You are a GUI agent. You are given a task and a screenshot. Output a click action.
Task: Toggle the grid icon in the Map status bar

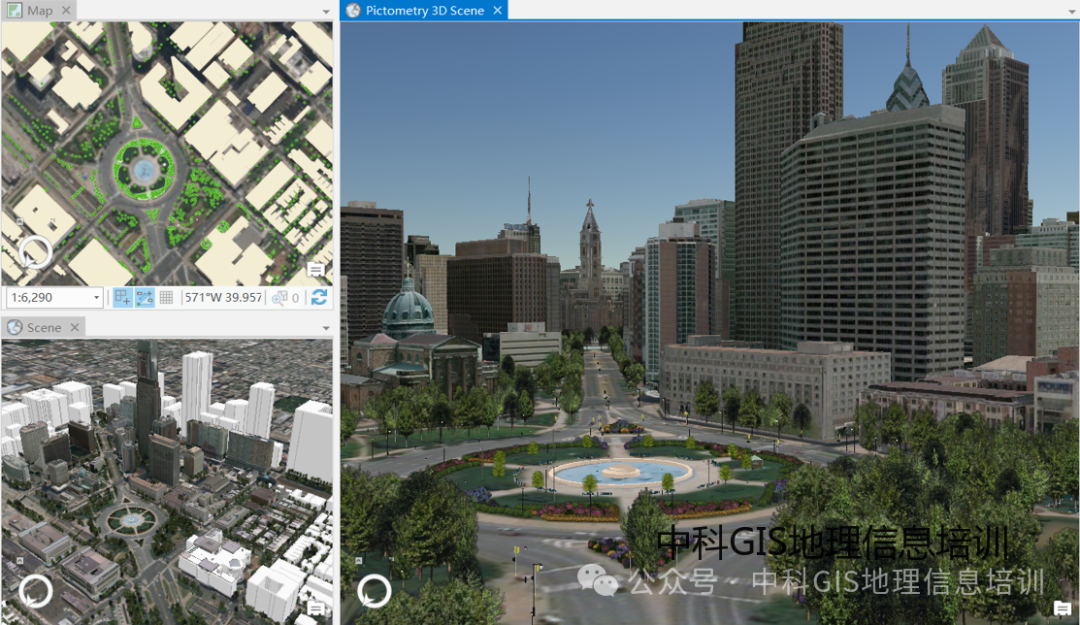166,298
